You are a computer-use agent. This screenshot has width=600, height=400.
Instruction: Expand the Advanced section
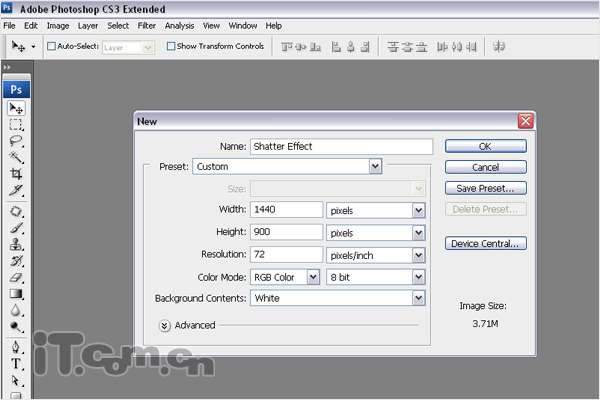(164, 325)
